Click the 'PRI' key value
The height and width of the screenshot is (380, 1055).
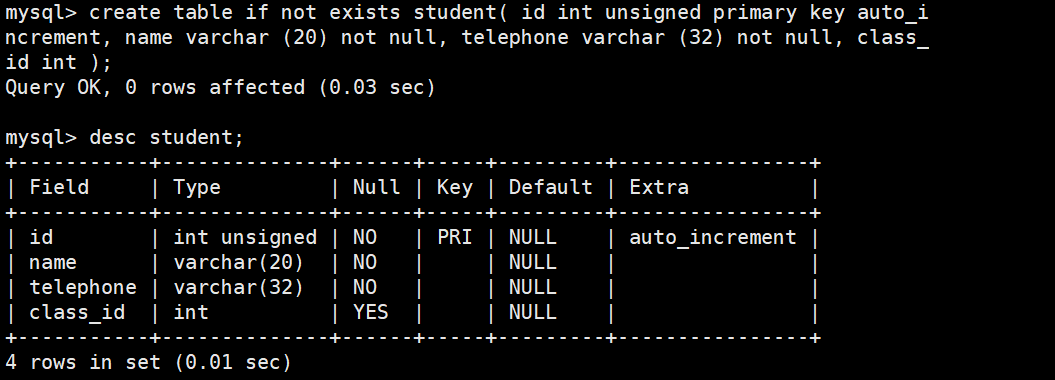pyautogui.click(x=455, y=237)
